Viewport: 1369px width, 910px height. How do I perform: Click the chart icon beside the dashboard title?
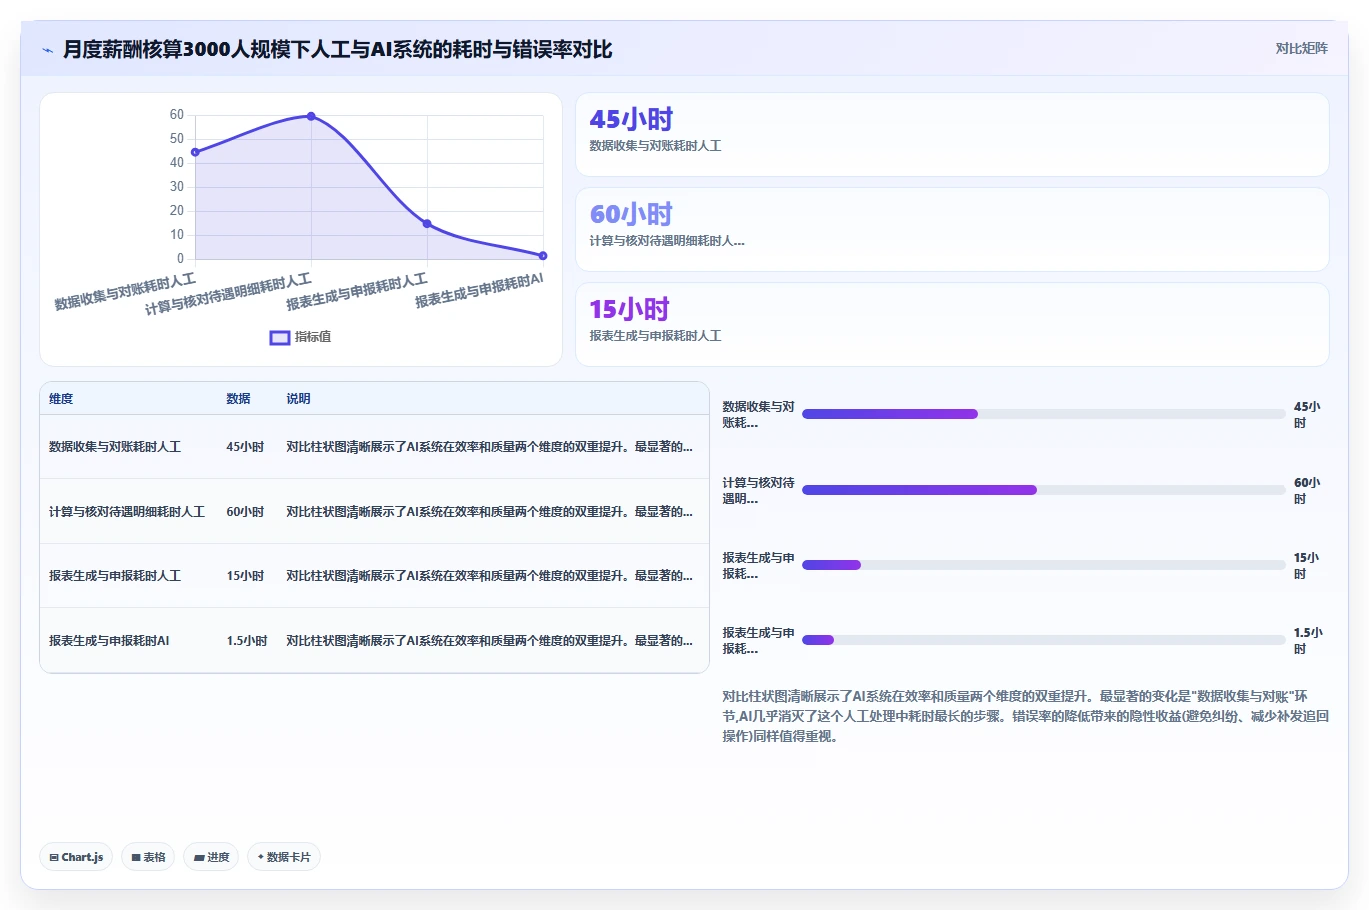pyautogui.click(x=47, y=50)
